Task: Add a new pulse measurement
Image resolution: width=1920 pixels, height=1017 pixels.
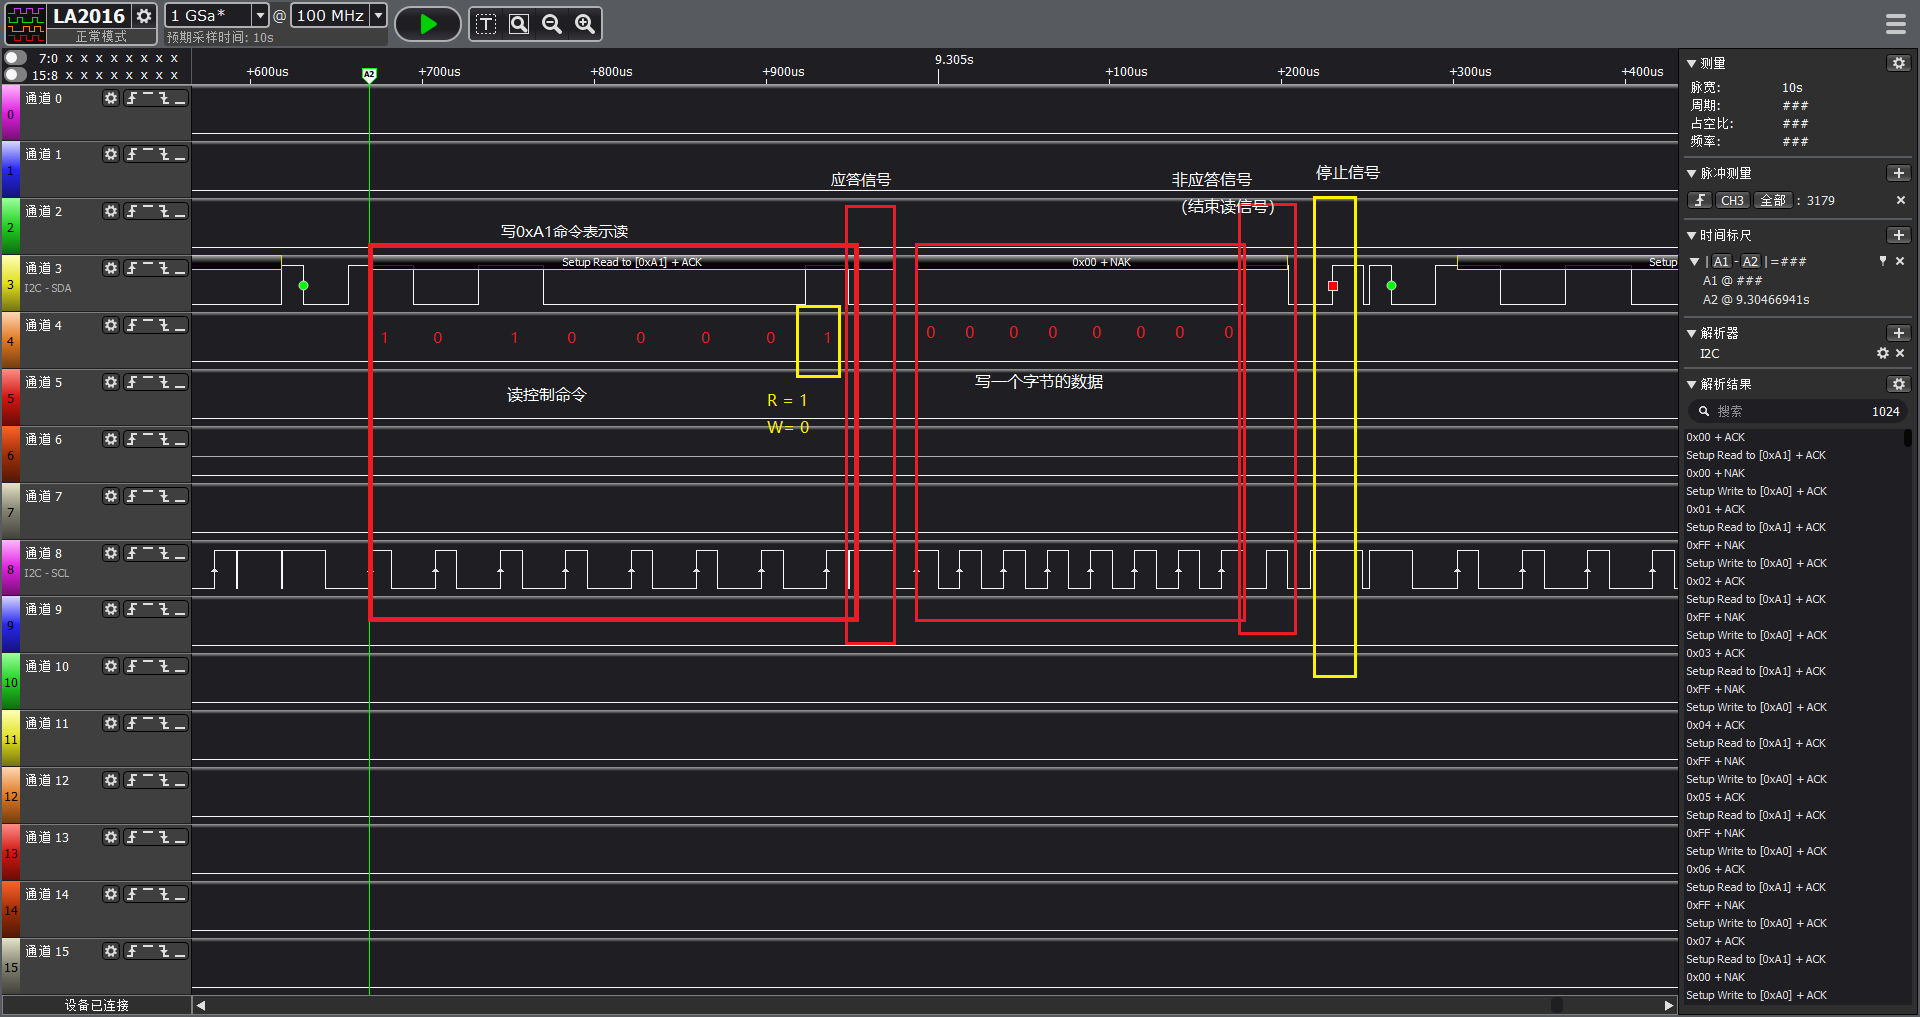Action: 1898,173
